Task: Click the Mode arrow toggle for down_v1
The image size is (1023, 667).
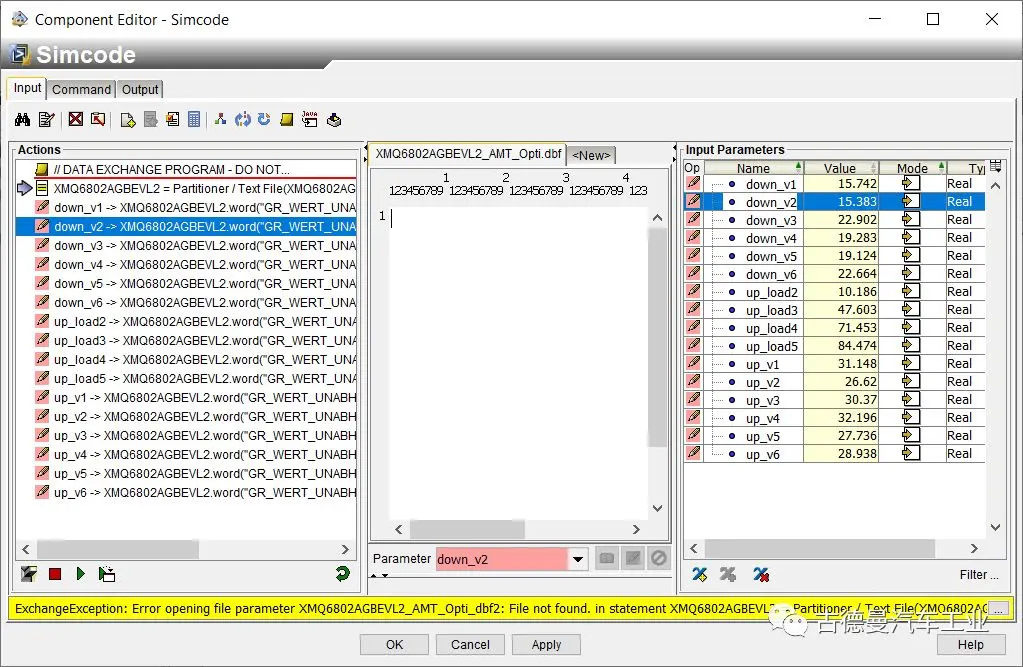Action: [910, 184]
